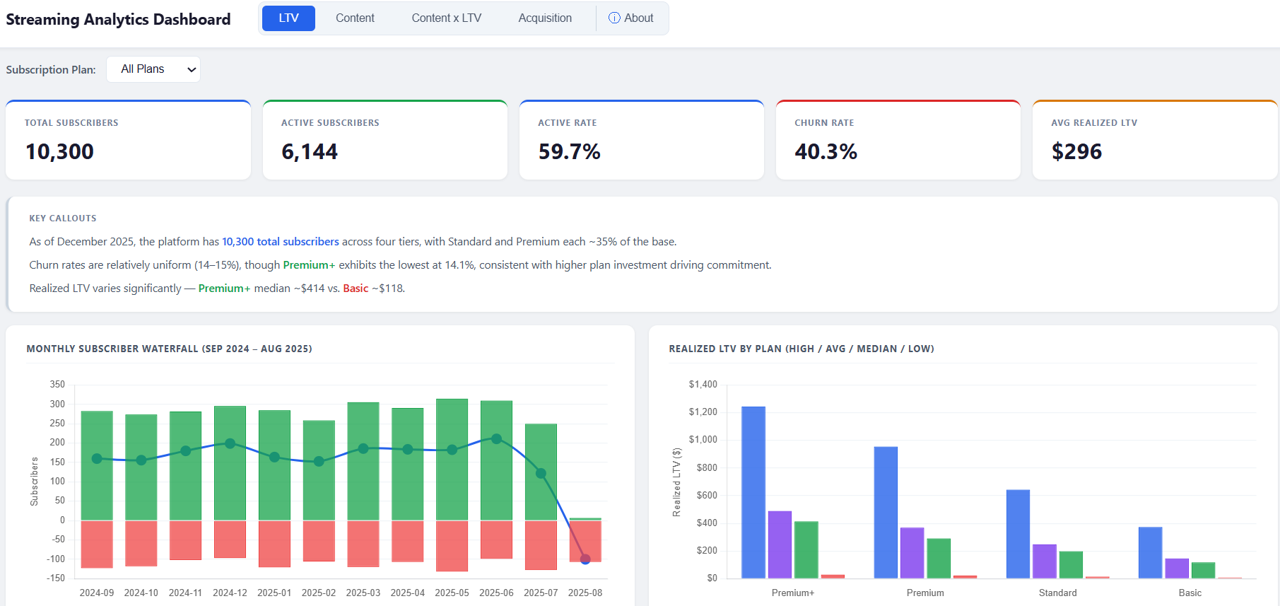Click the red churn bar for 2024-09

pyautogui.click(x=97, y=544)
